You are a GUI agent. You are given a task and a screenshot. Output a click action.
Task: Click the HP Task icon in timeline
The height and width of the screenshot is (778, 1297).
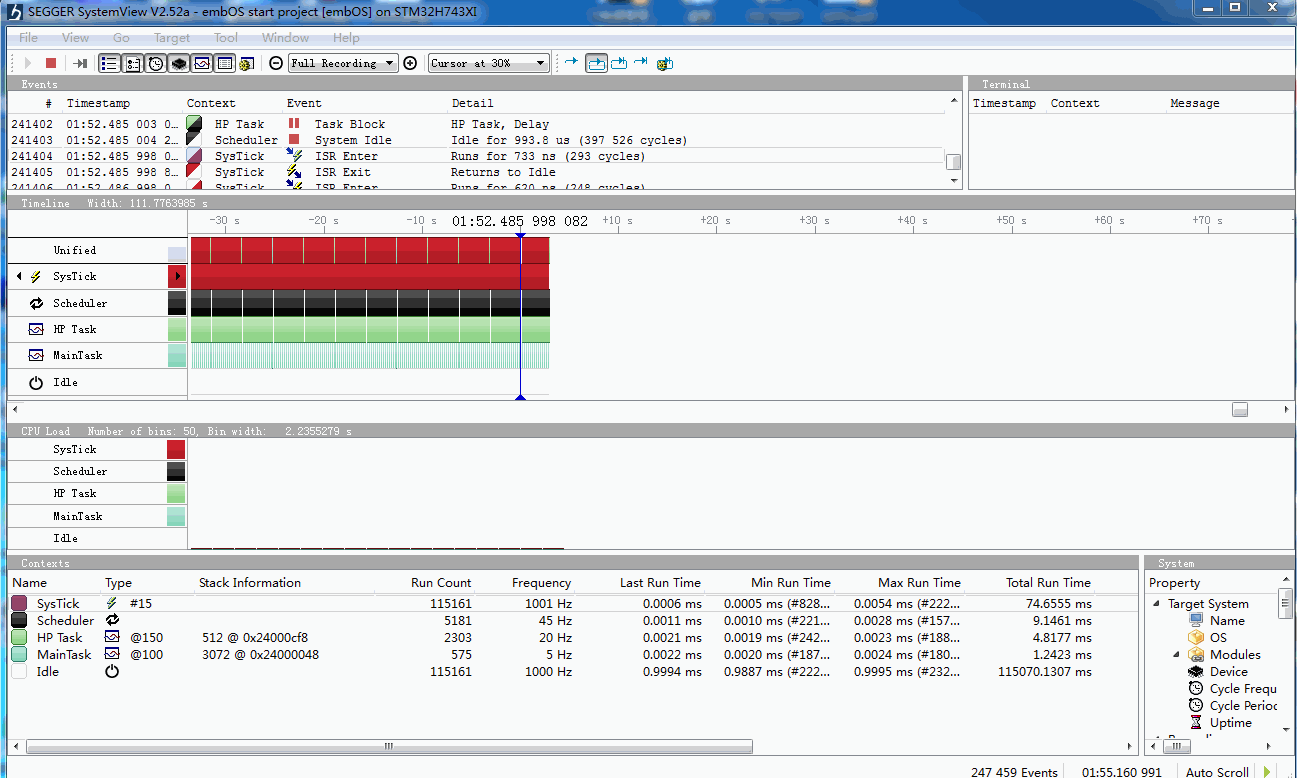tap(36, 329)
